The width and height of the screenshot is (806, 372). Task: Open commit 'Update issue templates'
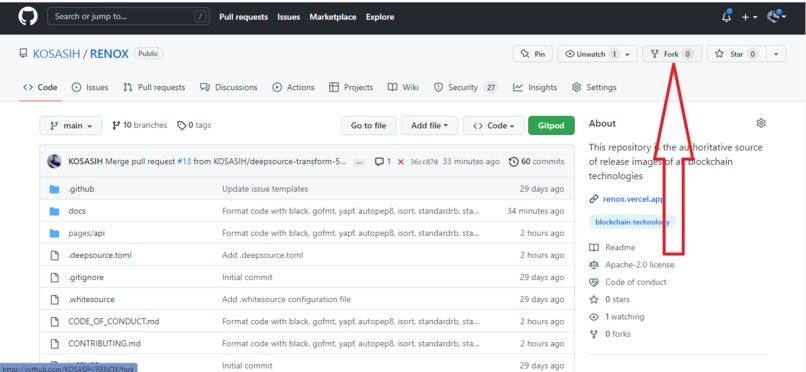(265, 189)
